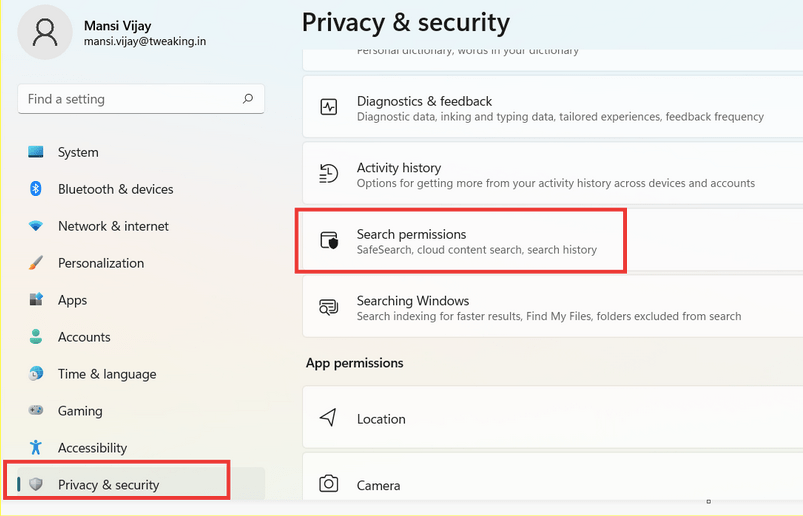Click the Accounts person icon
Screen dimensions: 803x516
(36, 336)
